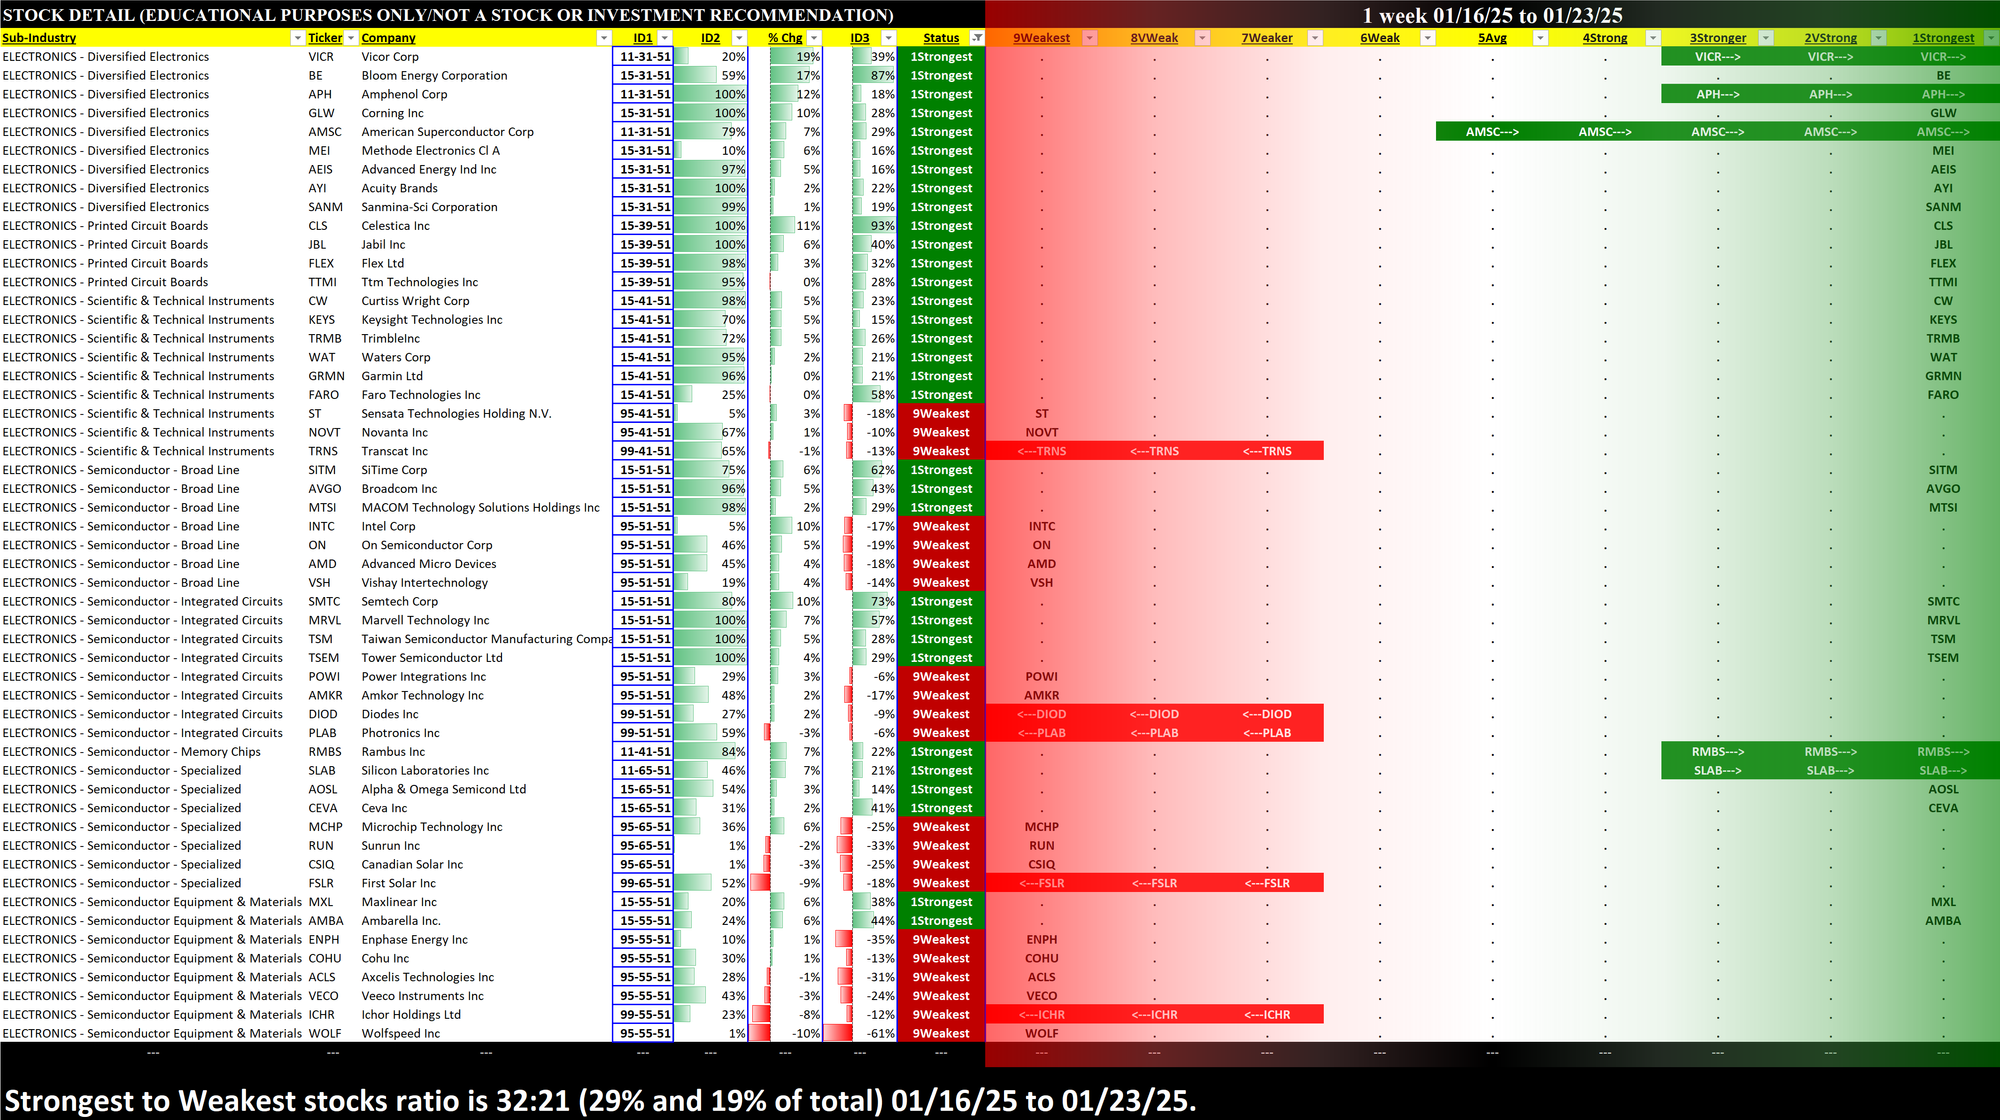2000x1120 pixels.
Task: Open the ID3 column filter arrow
Action: 888,38
